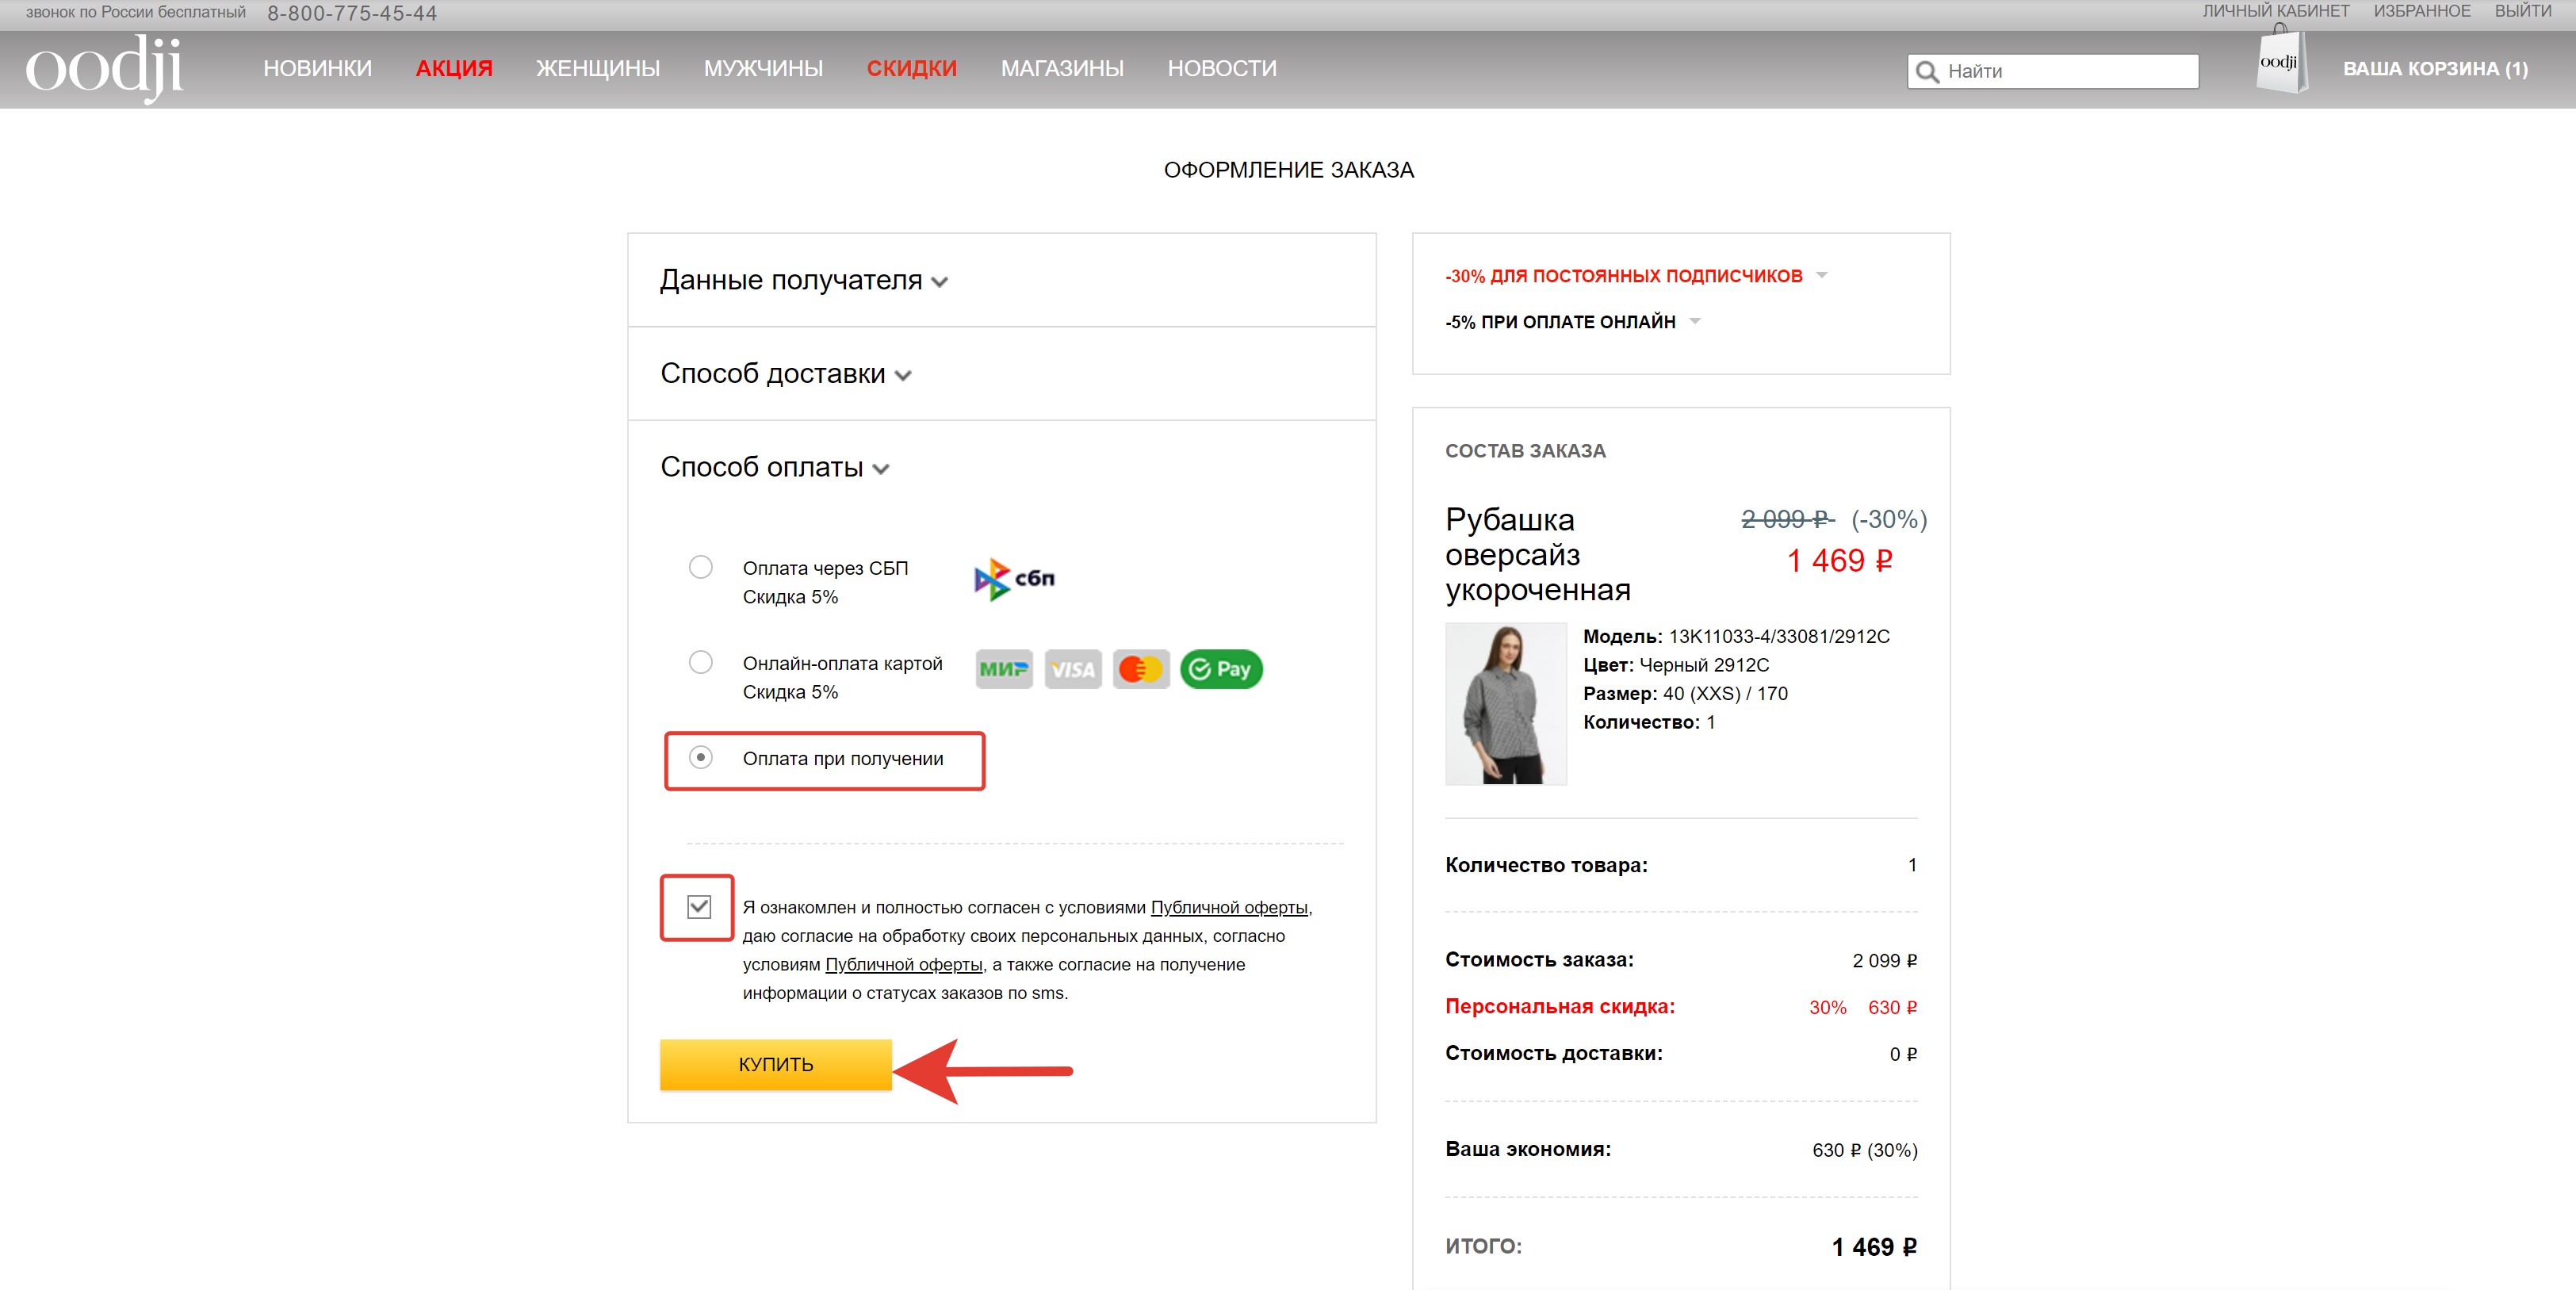The width and height of the screenshot is (2576, 1290).
Task: Click the Mastercard logo
Action: [1141, 669]
